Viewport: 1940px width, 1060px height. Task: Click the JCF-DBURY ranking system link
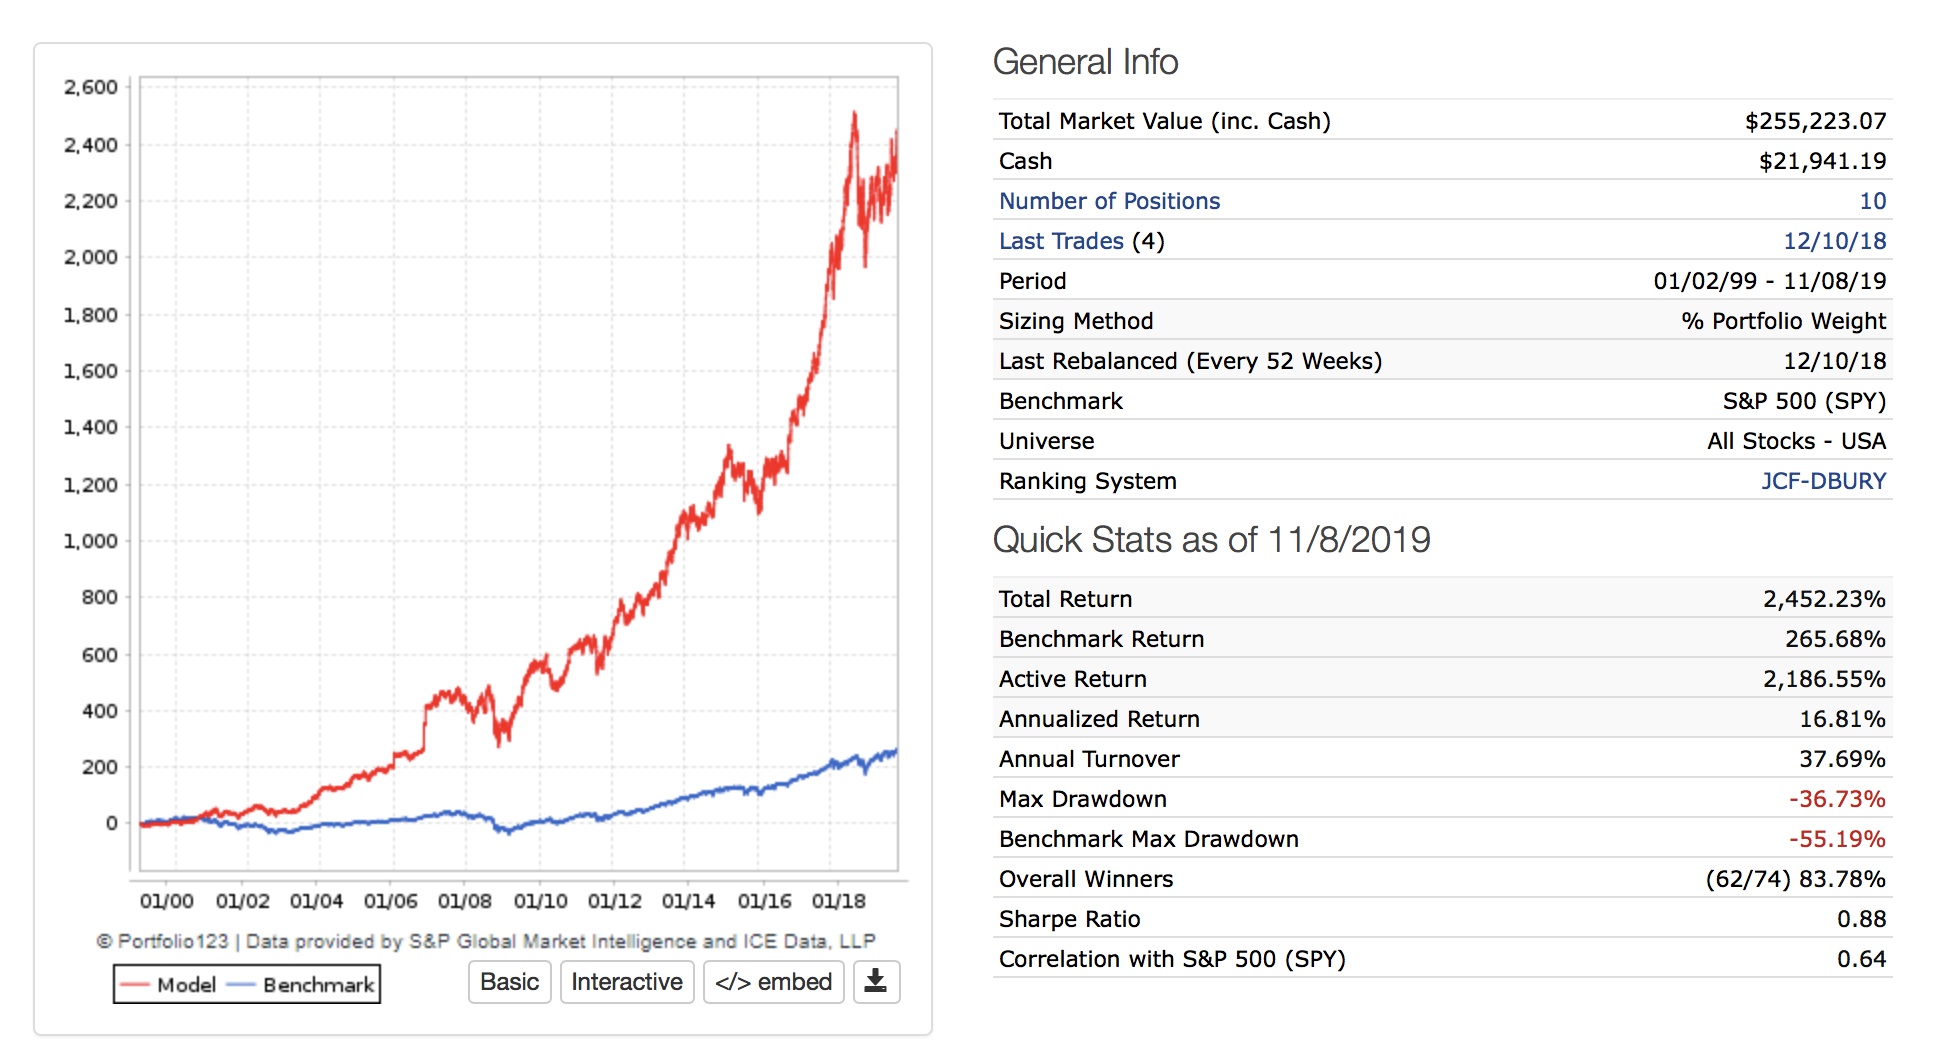(x=1823, y=481)
